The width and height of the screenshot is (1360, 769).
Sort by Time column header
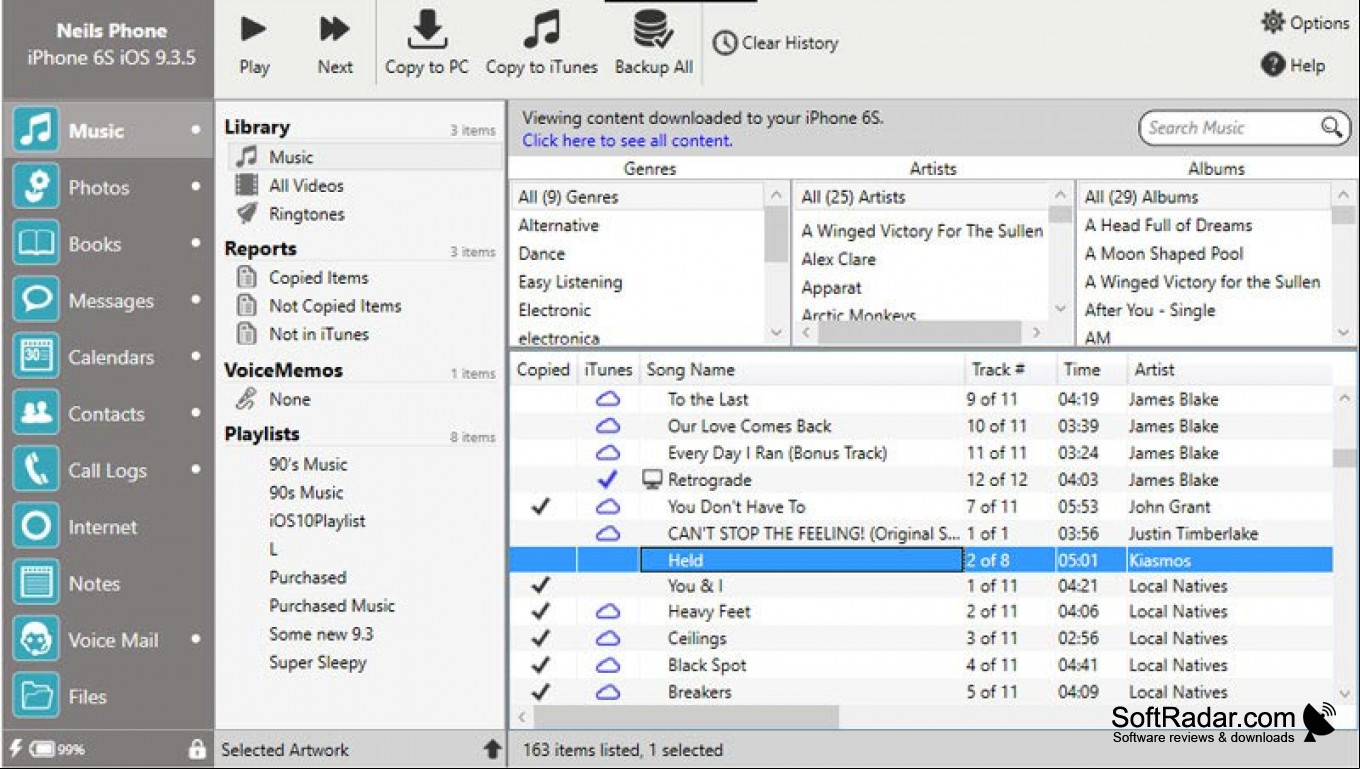[x=1081, y=370]
